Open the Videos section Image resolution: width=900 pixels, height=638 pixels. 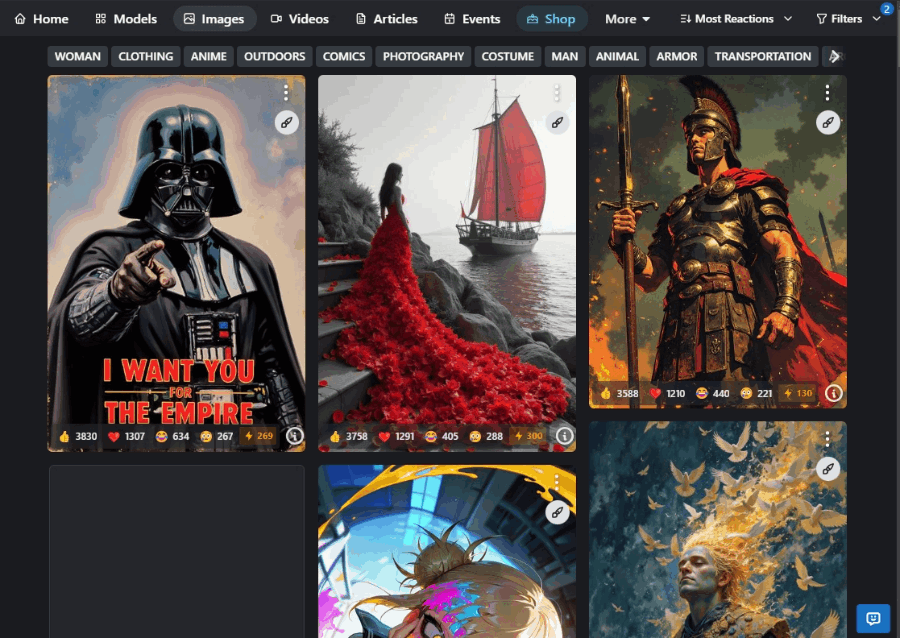point(300,19)
